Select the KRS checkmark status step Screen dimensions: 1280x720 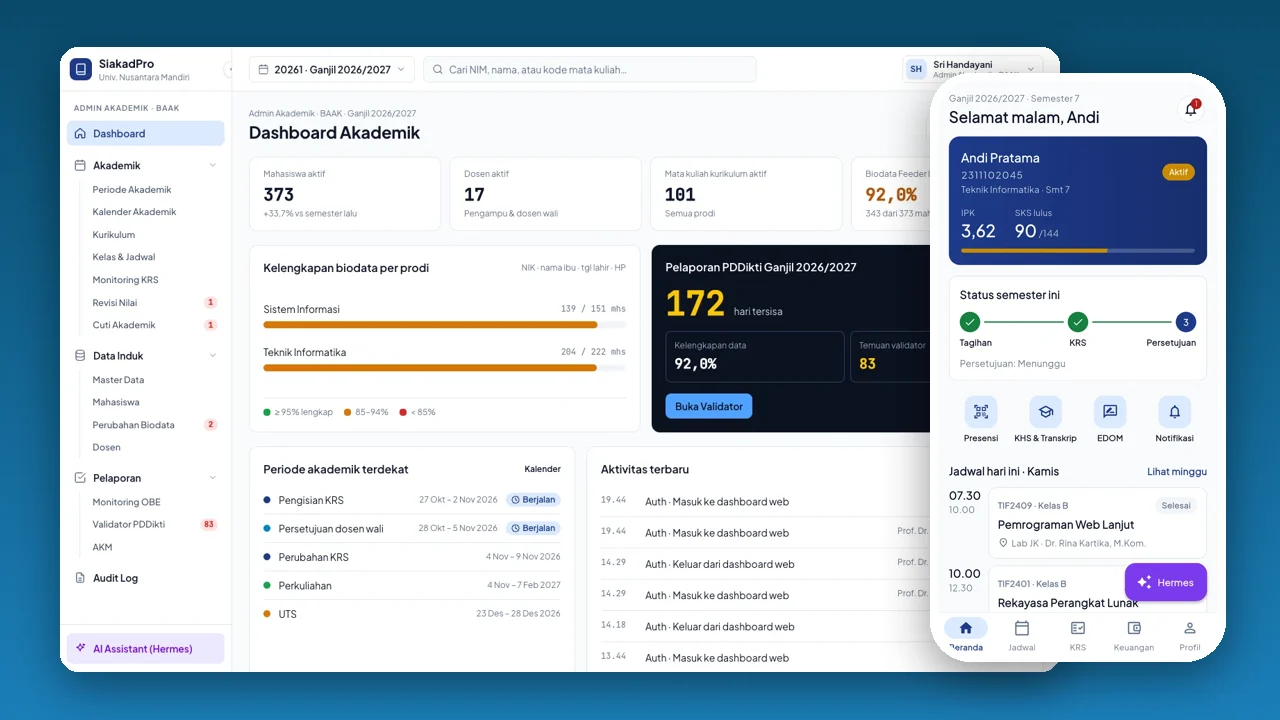coord(1077,322)
